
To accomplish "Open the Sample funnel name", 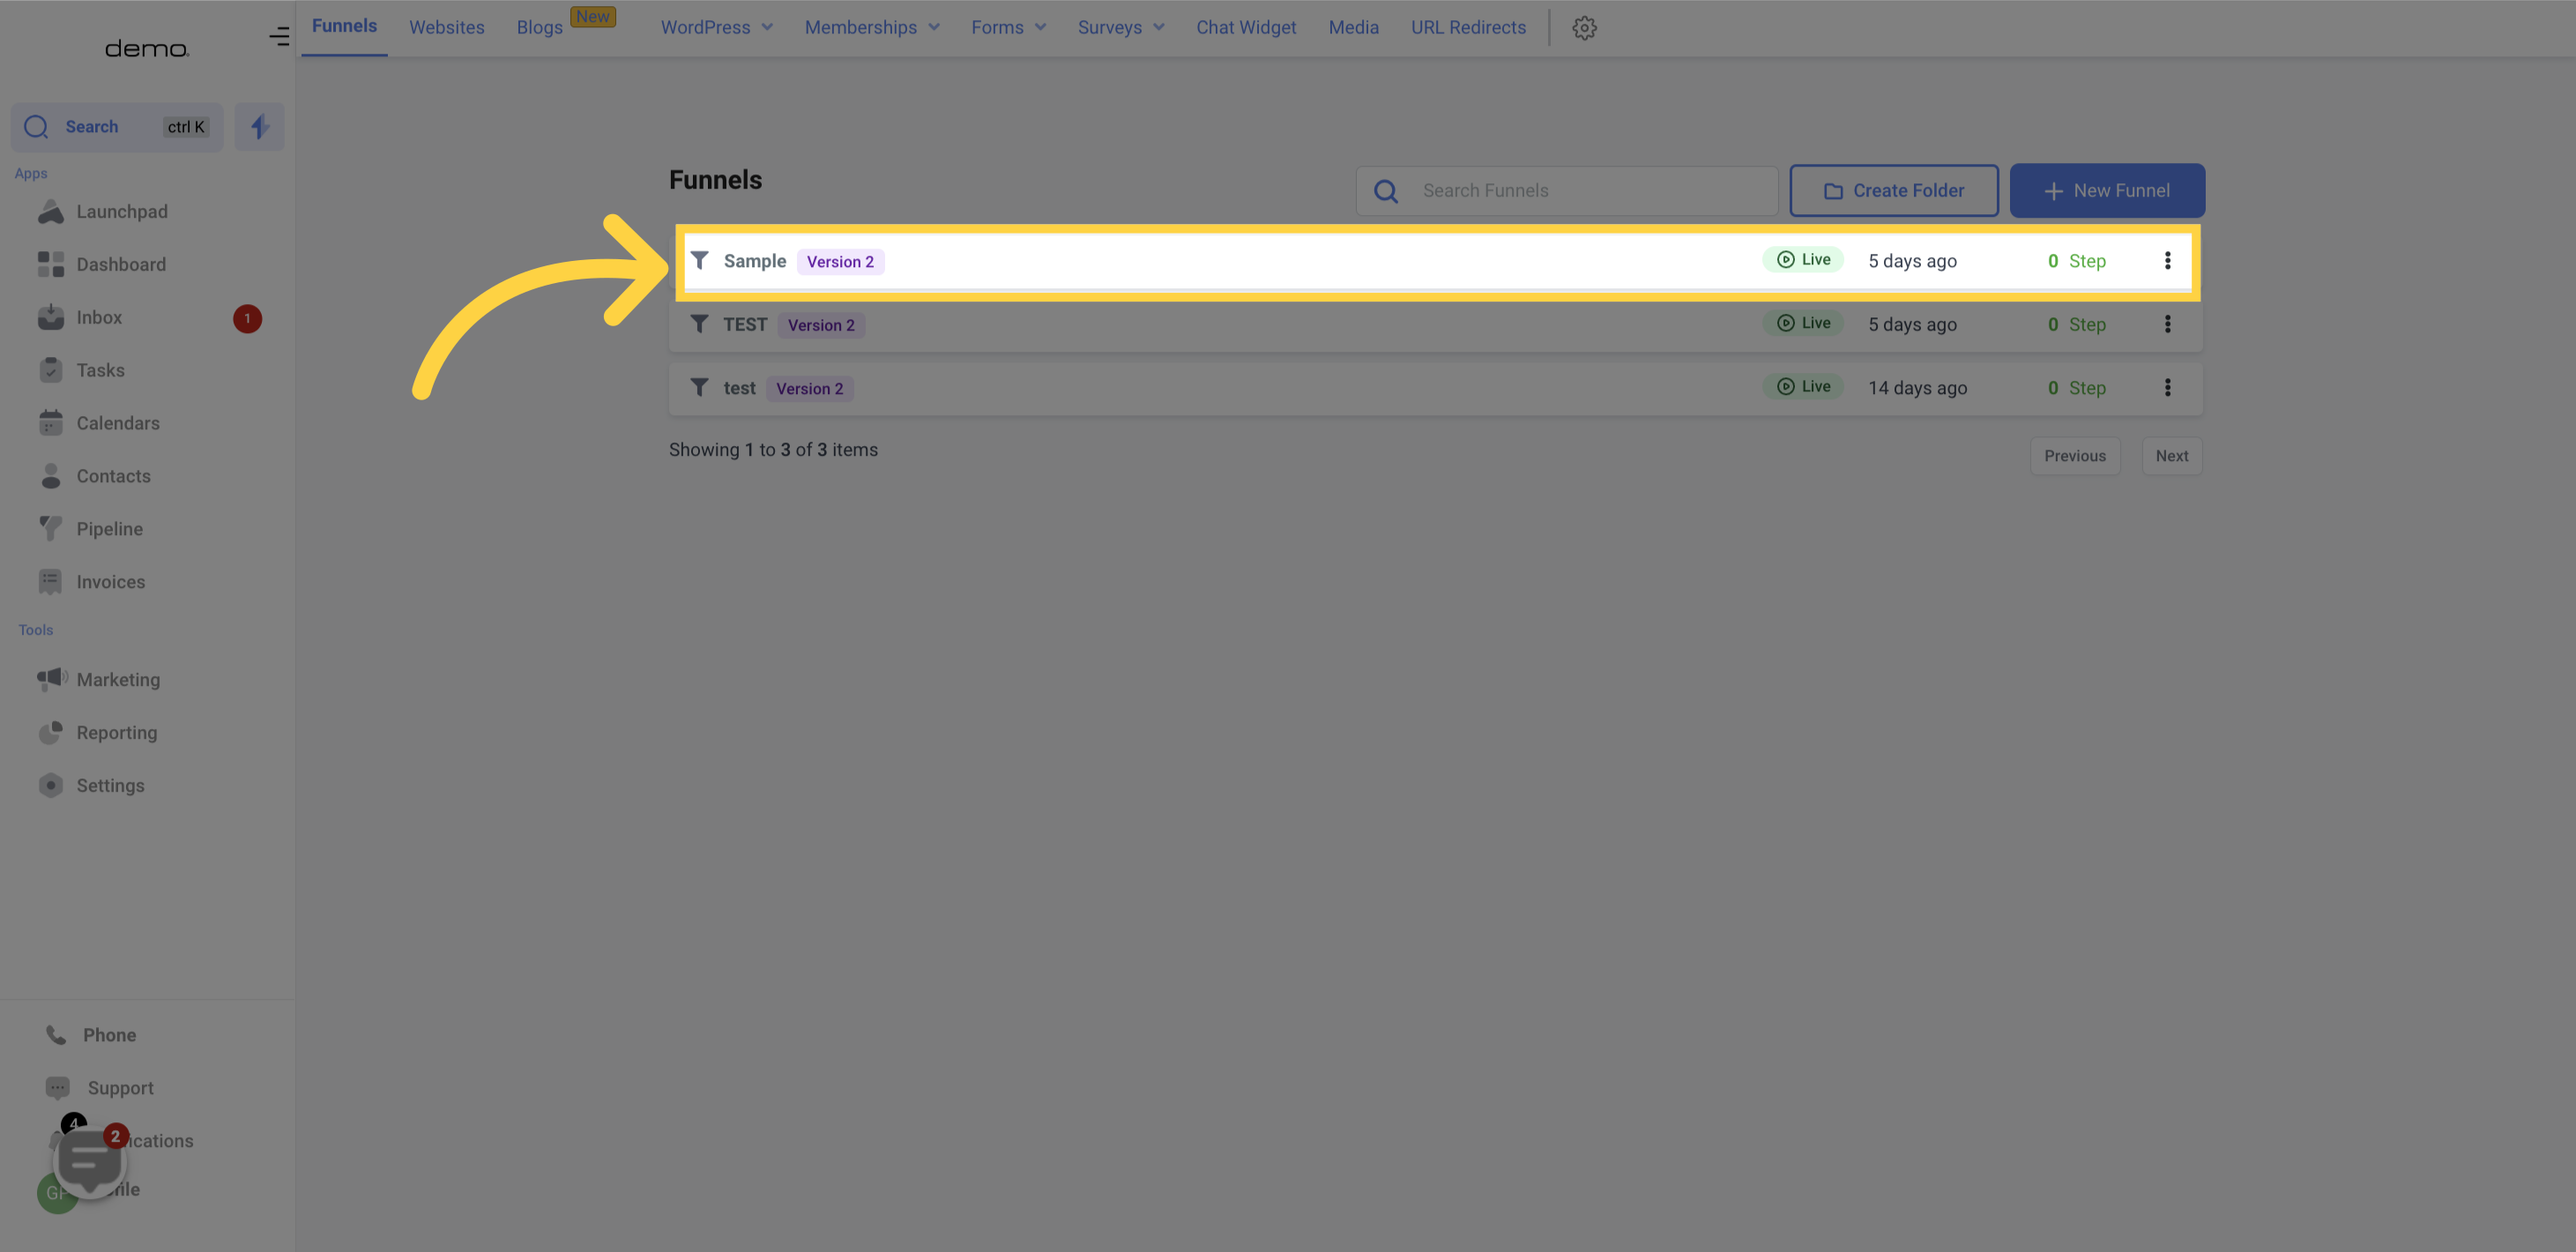I will 754,261.
